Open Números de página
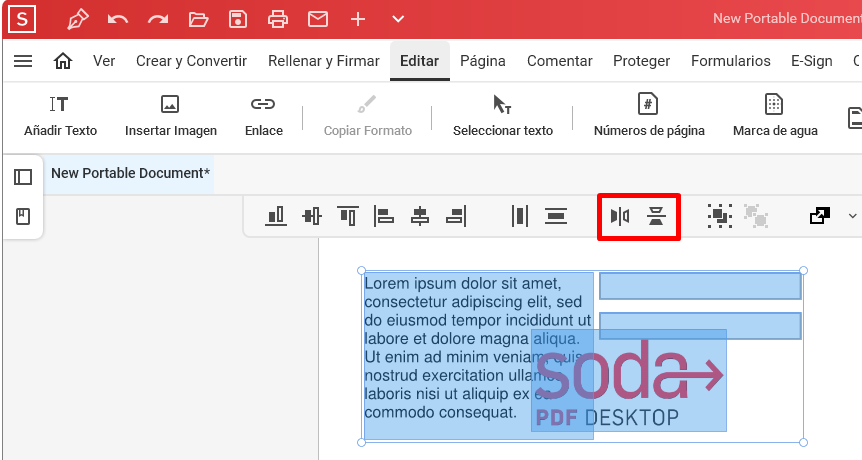The height and width of the screenshot is (460, 862). (649, 116)
